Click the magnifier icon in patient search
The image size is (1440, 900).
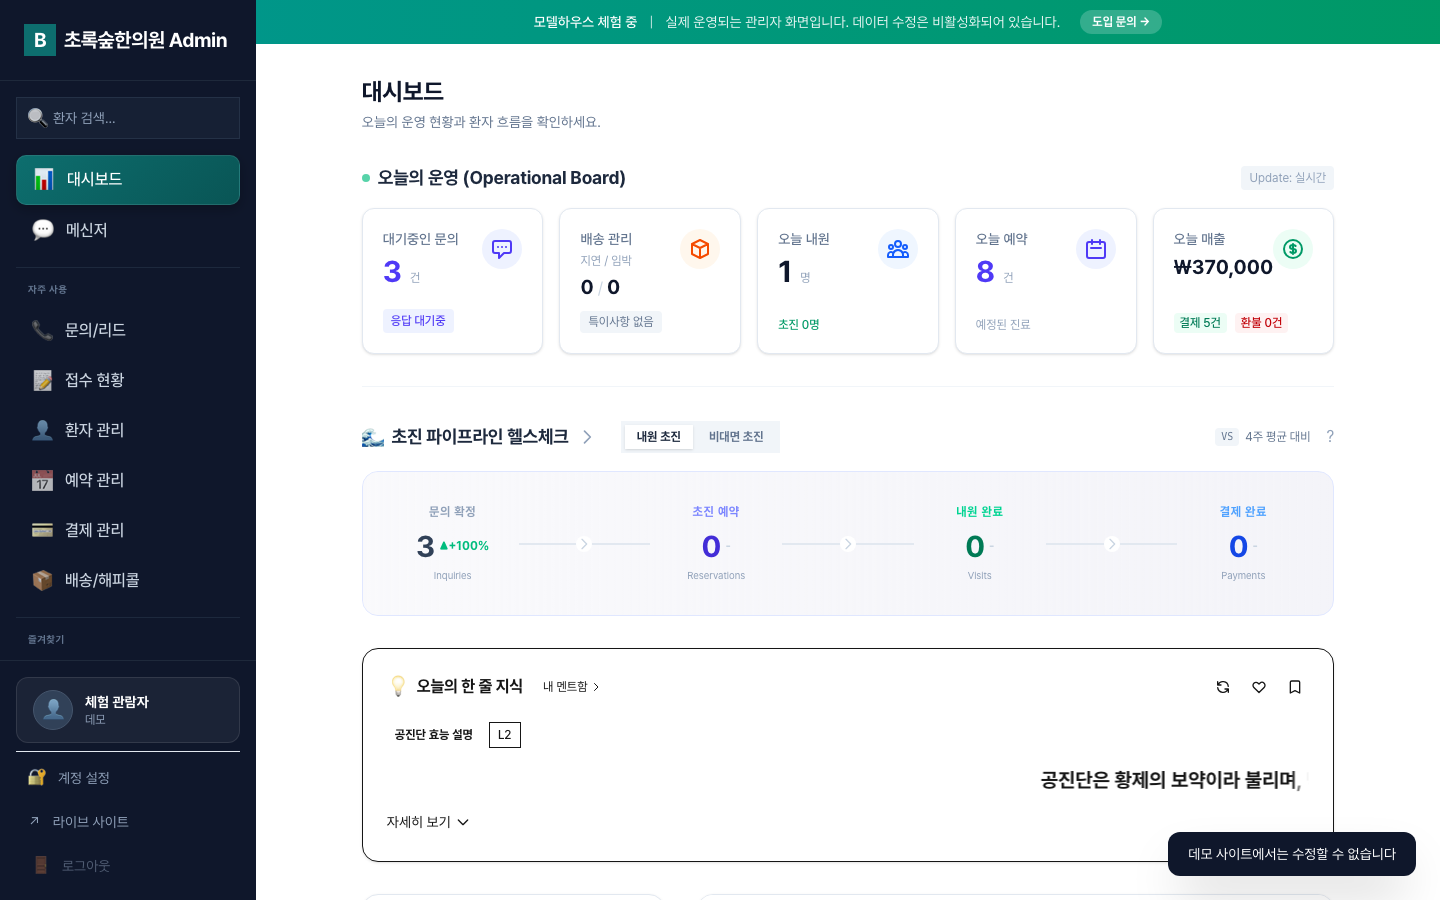coord(37,118)
